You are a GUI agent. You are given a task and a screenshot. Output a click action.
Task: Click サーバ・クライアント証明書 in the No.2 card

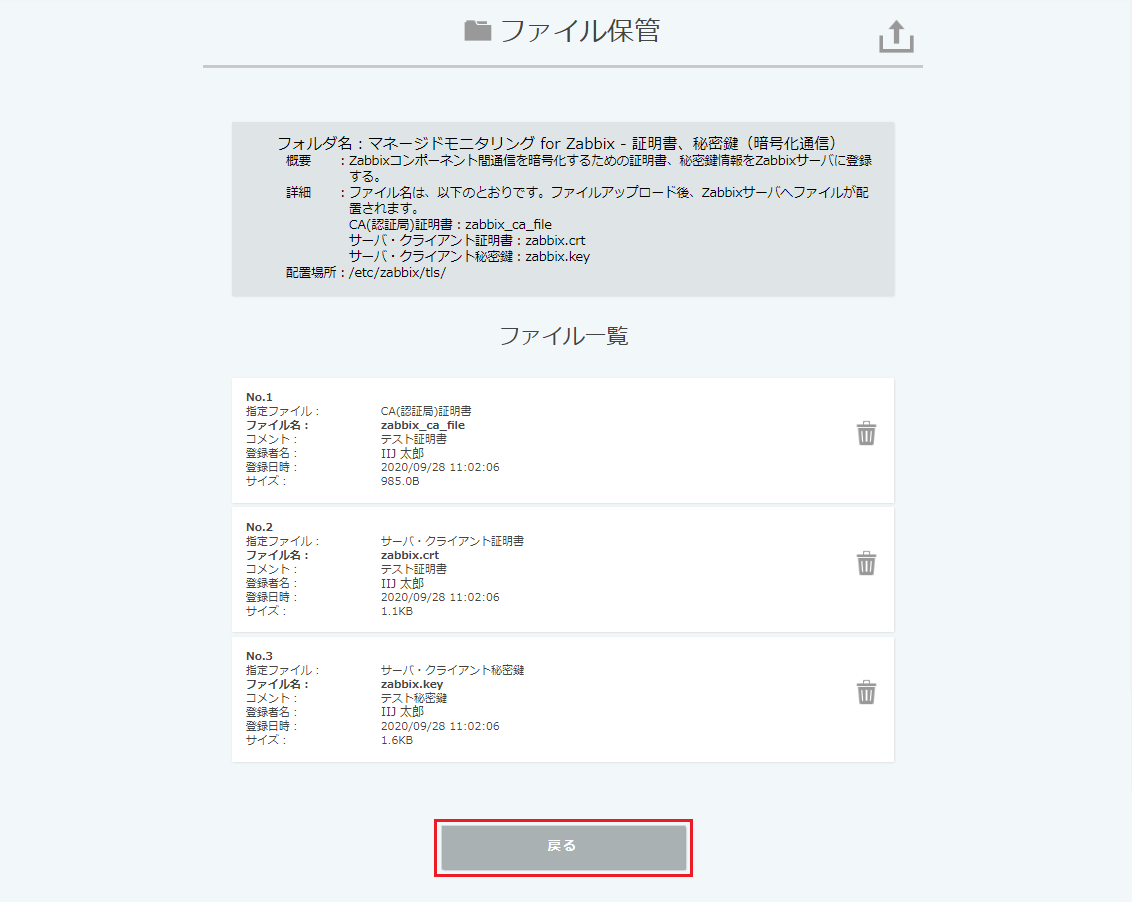coord(452,541)
